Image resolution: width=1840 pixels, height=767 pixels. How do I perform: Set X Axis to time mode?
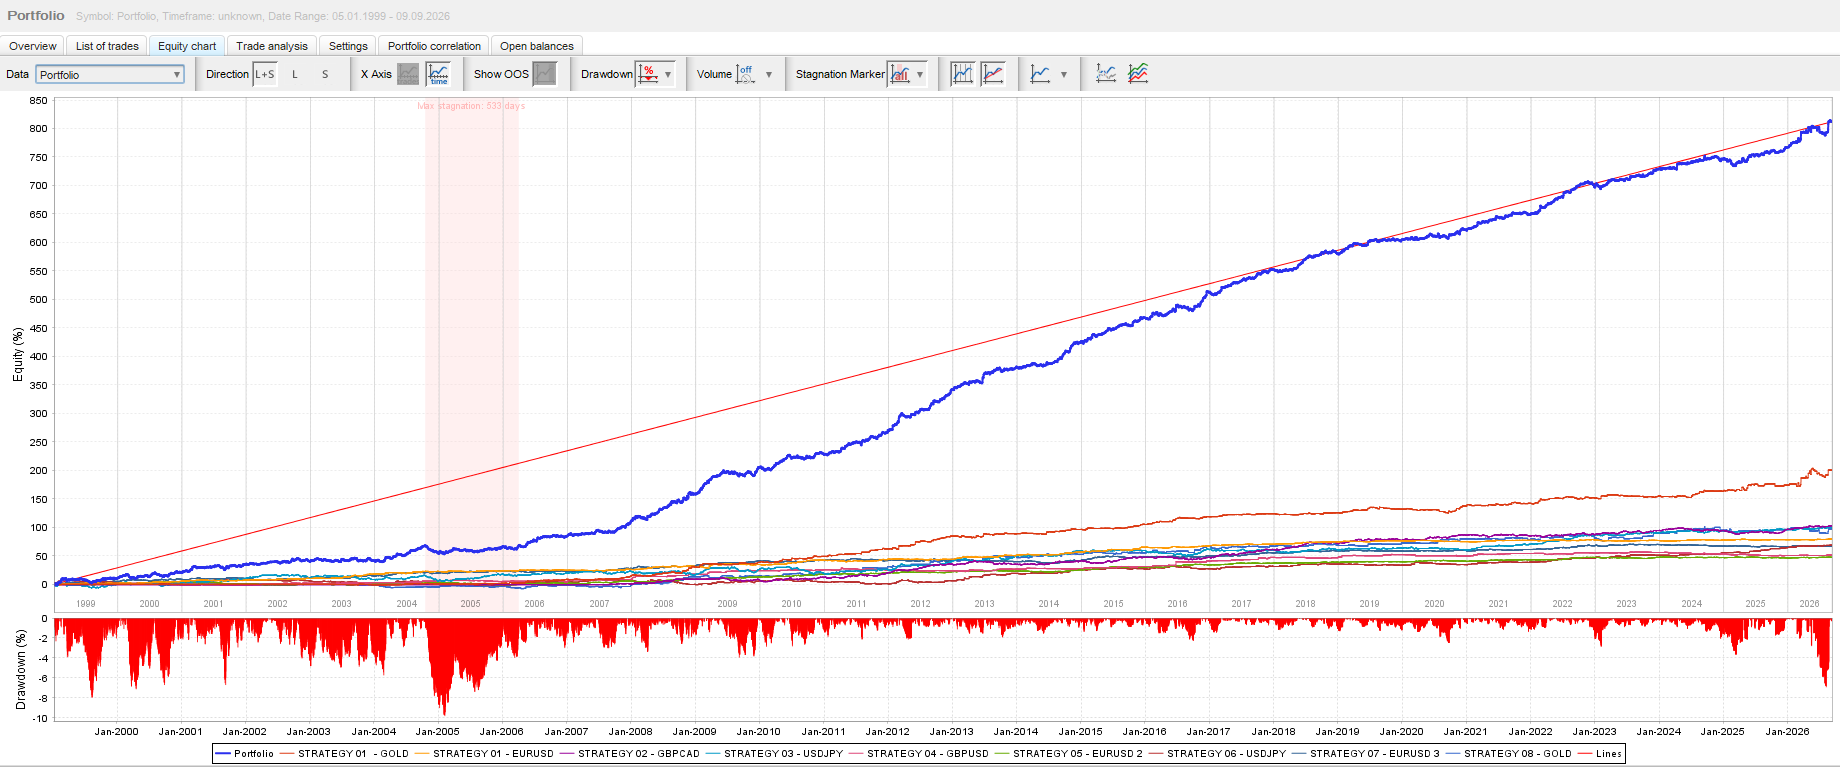click(x=438, y=74)
